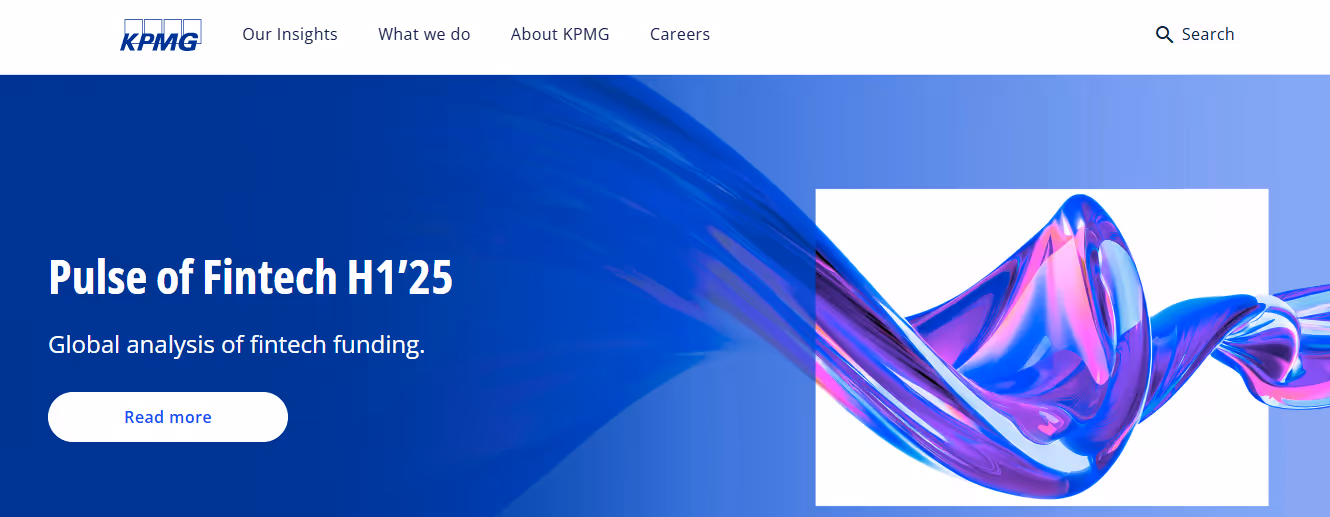Click the Search label in header
1330x517 pixels.
click(1208, 34)
